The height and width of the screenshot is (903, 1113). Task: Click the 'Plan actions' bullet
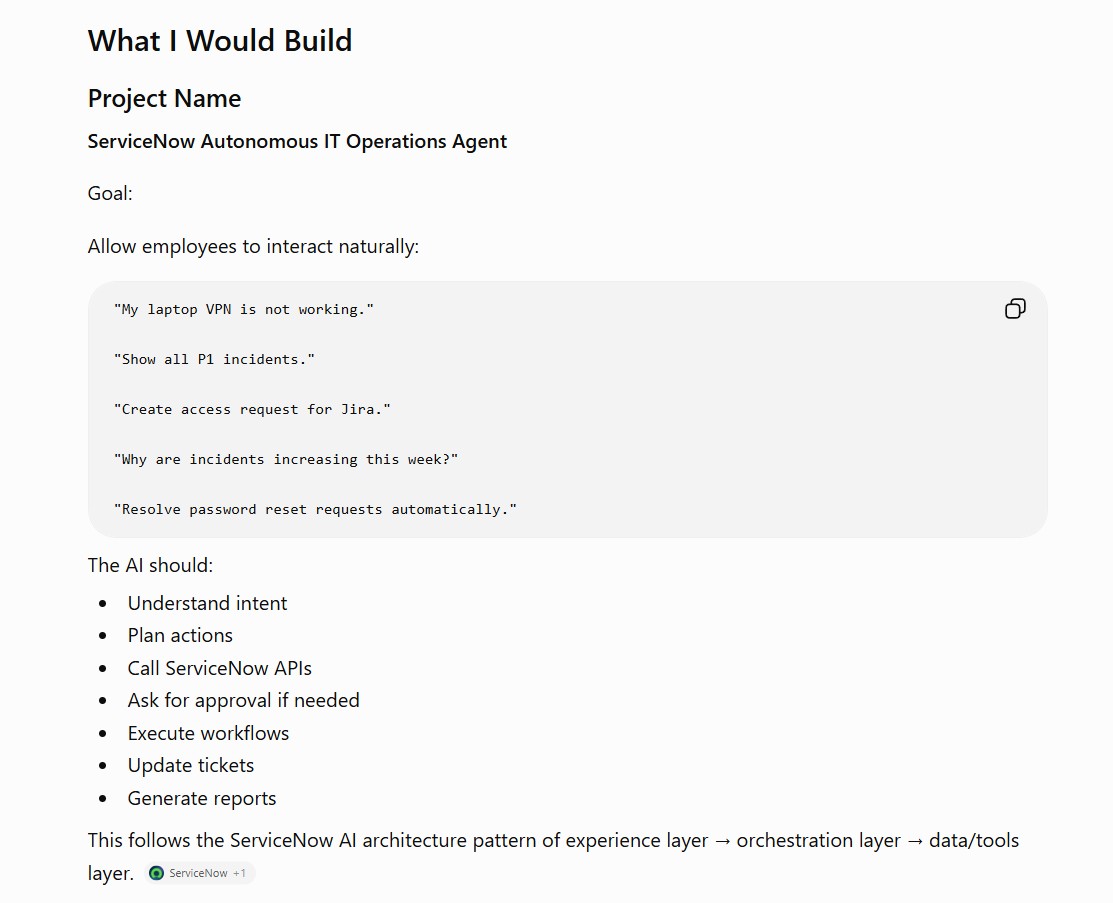[x=180, y=635]
